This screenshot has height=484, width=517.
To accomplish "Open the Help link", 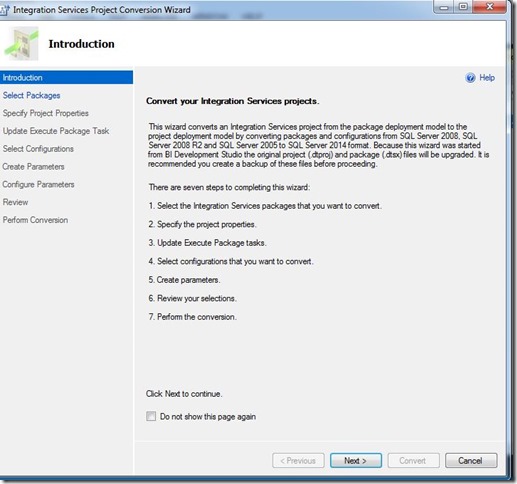I will click(x=487, y=78).
